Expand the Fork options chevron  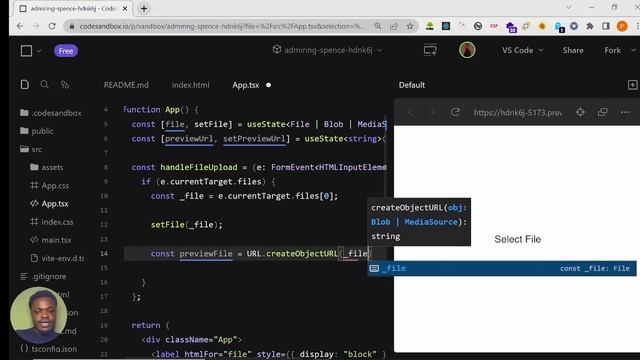pos(633,50)
